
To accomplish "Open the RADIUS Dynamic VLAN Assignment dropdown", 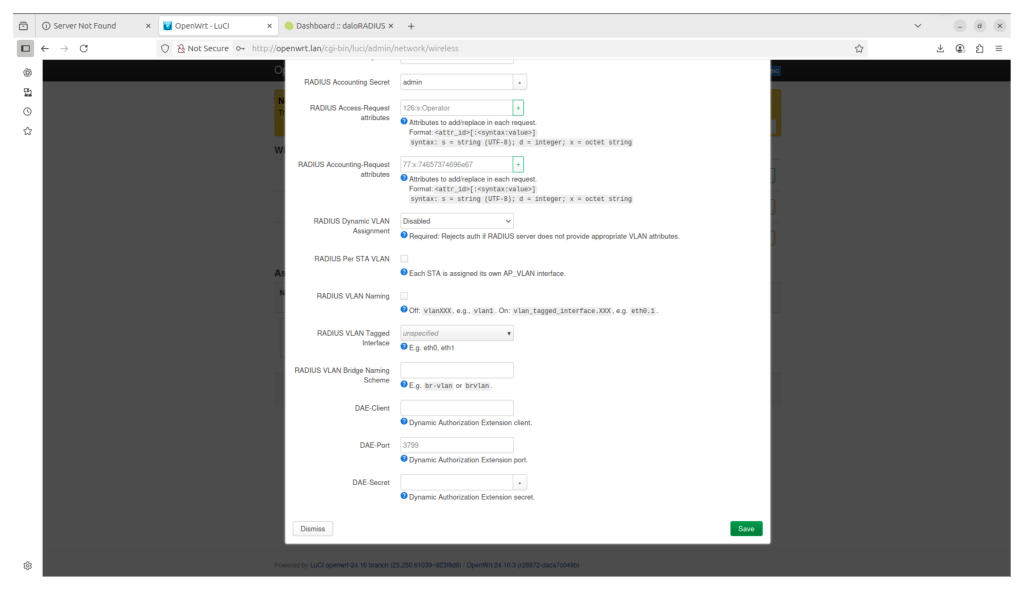I will (x=457, y=221).
